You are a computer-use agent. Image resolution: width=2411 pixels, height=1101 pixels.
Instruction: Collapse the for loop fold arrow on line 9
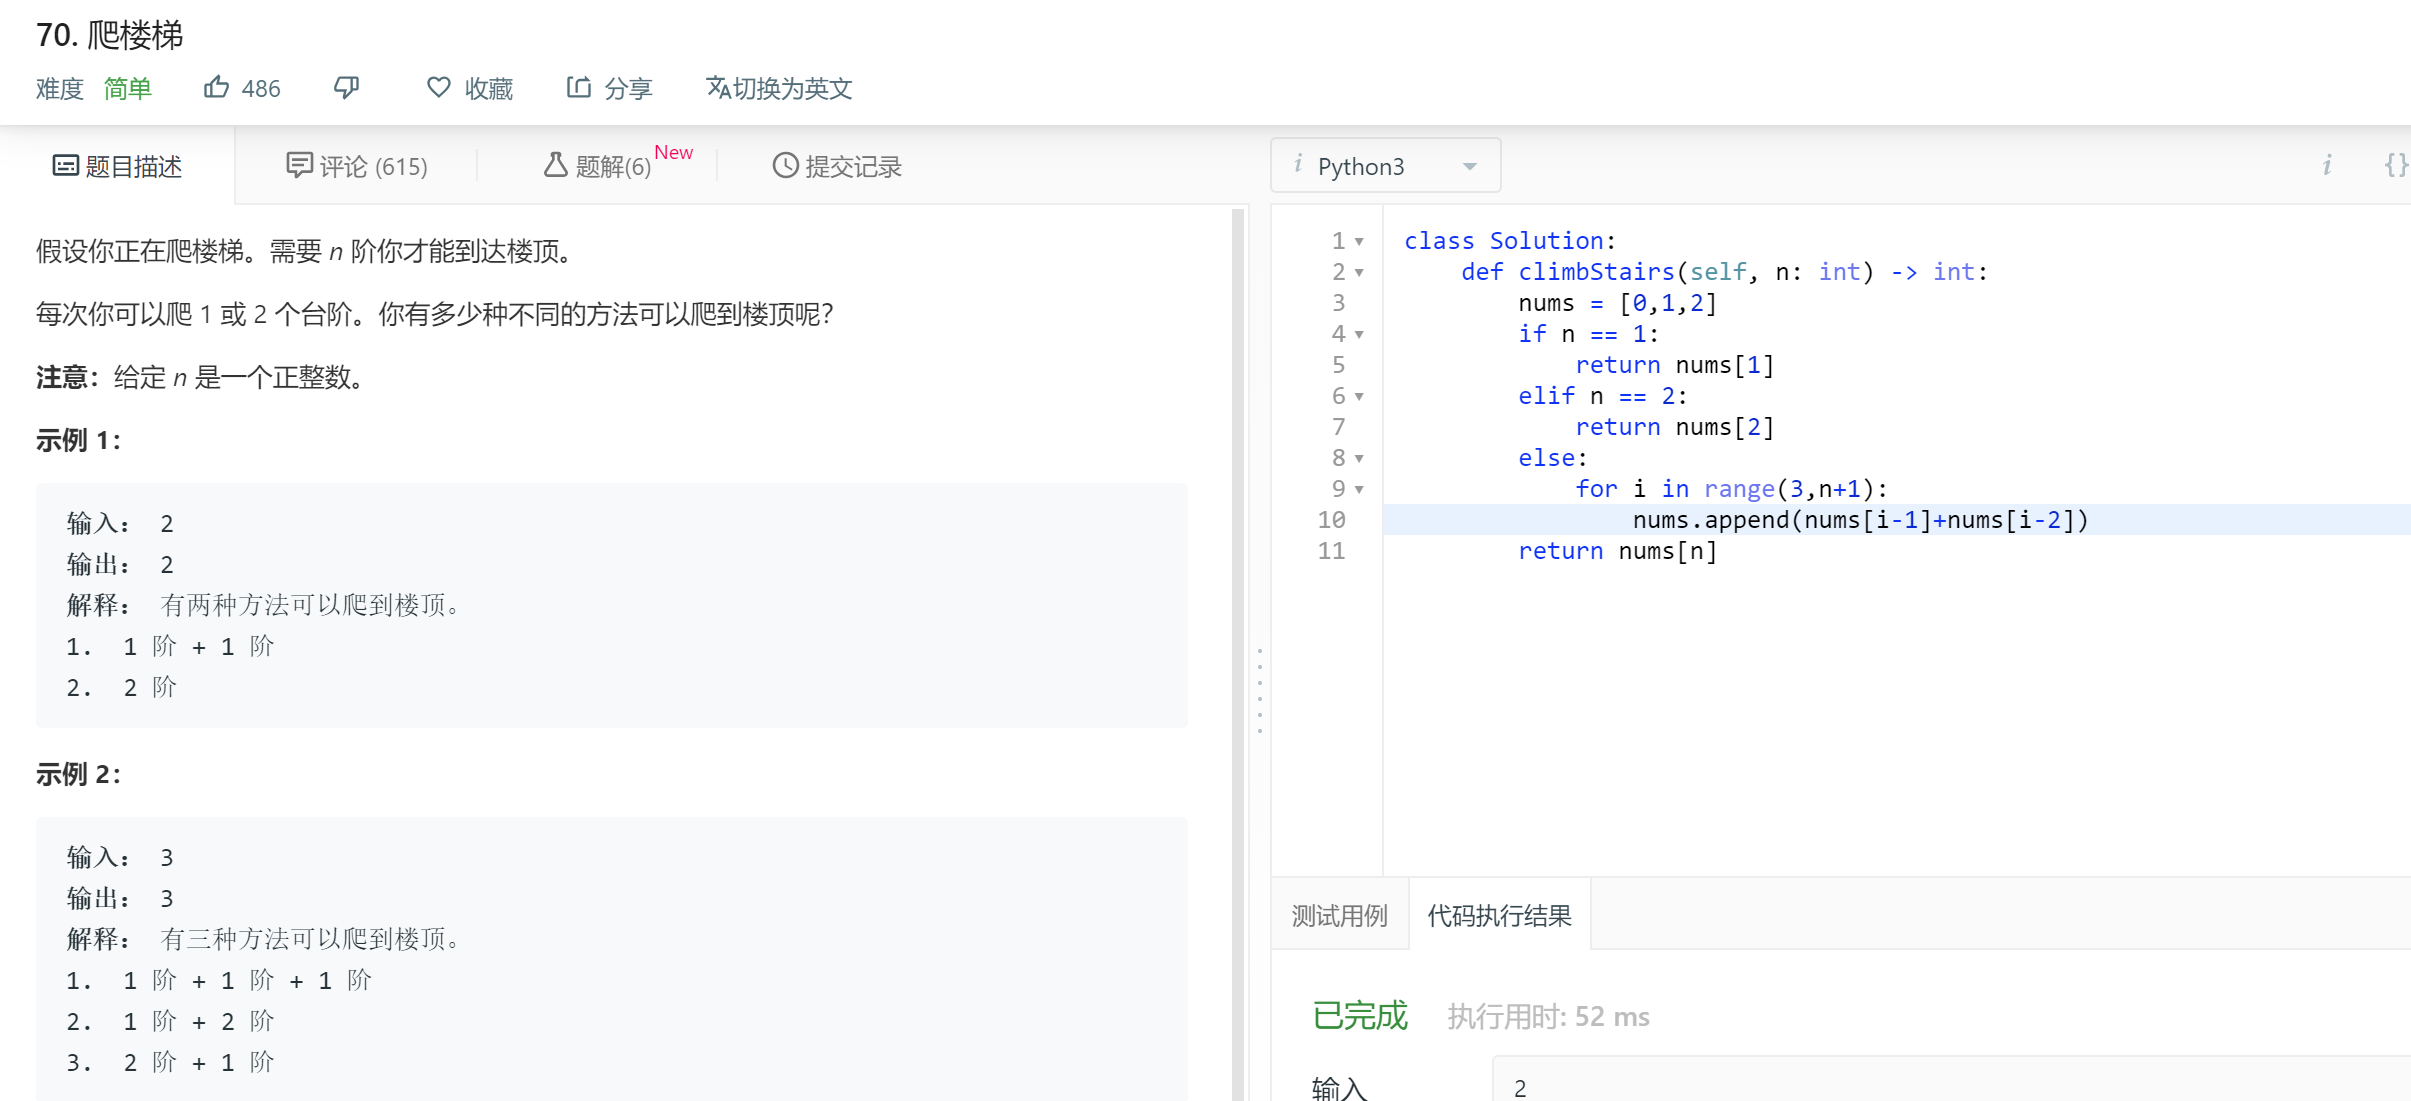1361,489
